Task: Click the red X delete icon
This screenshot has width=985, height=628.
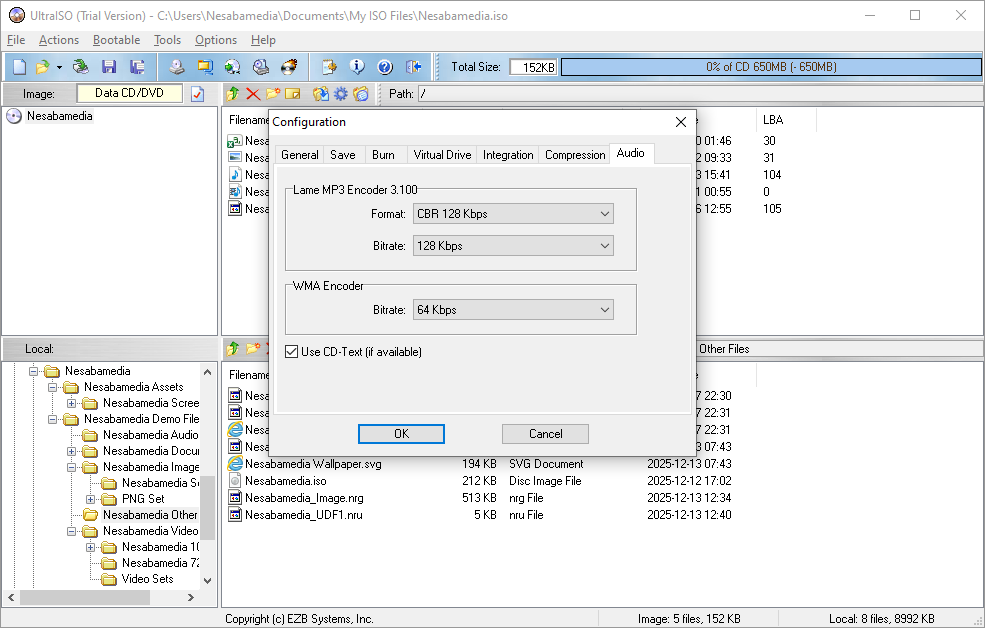Action: [x=252, y=94]
